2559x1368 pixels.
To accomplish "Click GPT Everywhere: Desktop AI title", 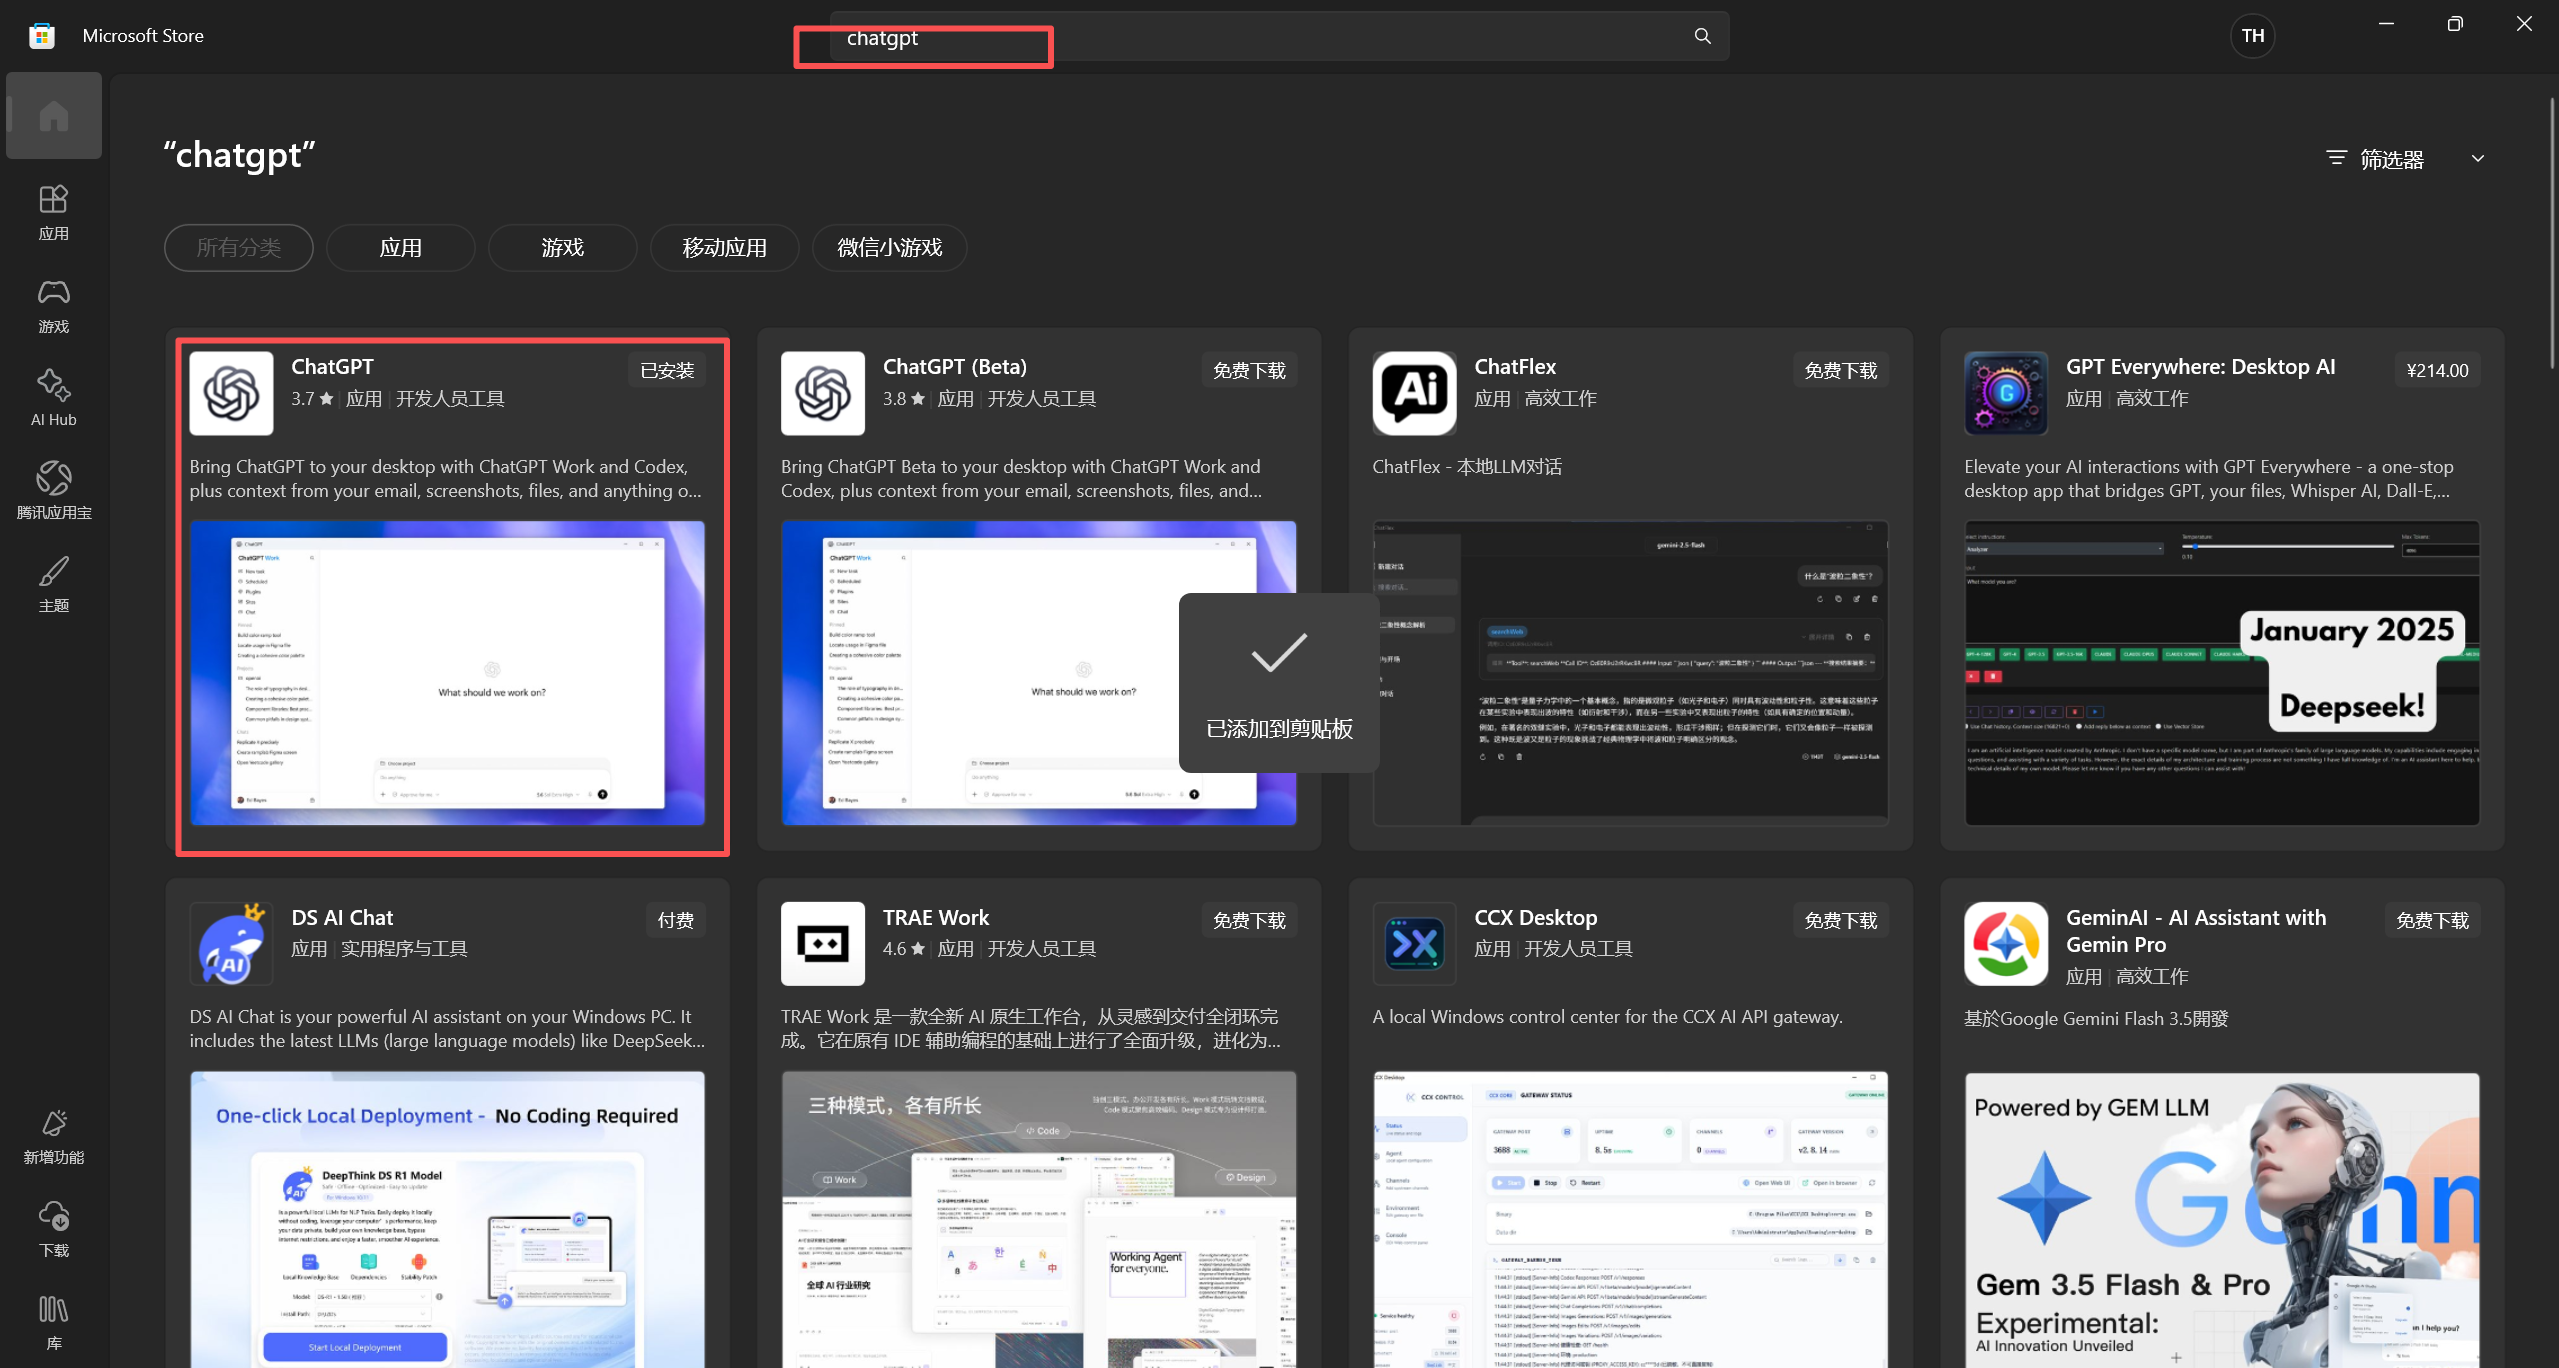I will tap(2200, 367).
